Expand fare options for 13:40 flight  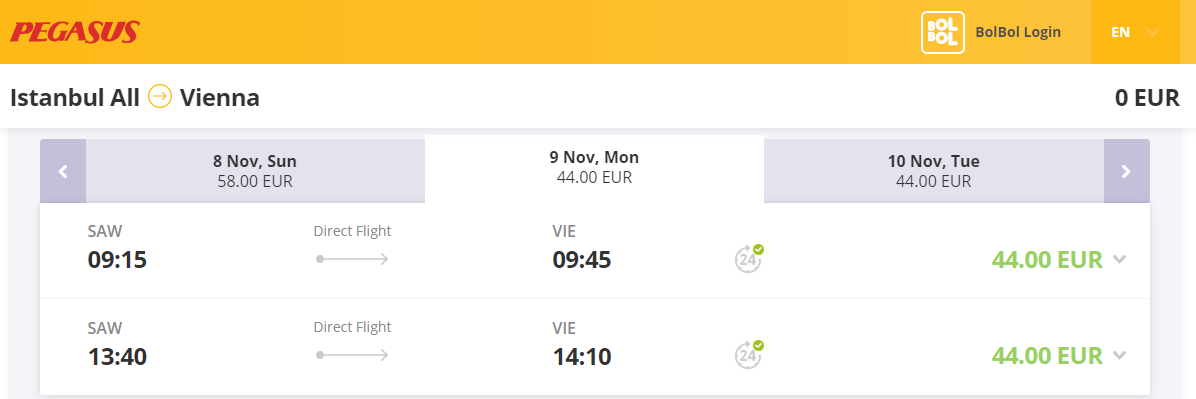(x=1119, y=356)
